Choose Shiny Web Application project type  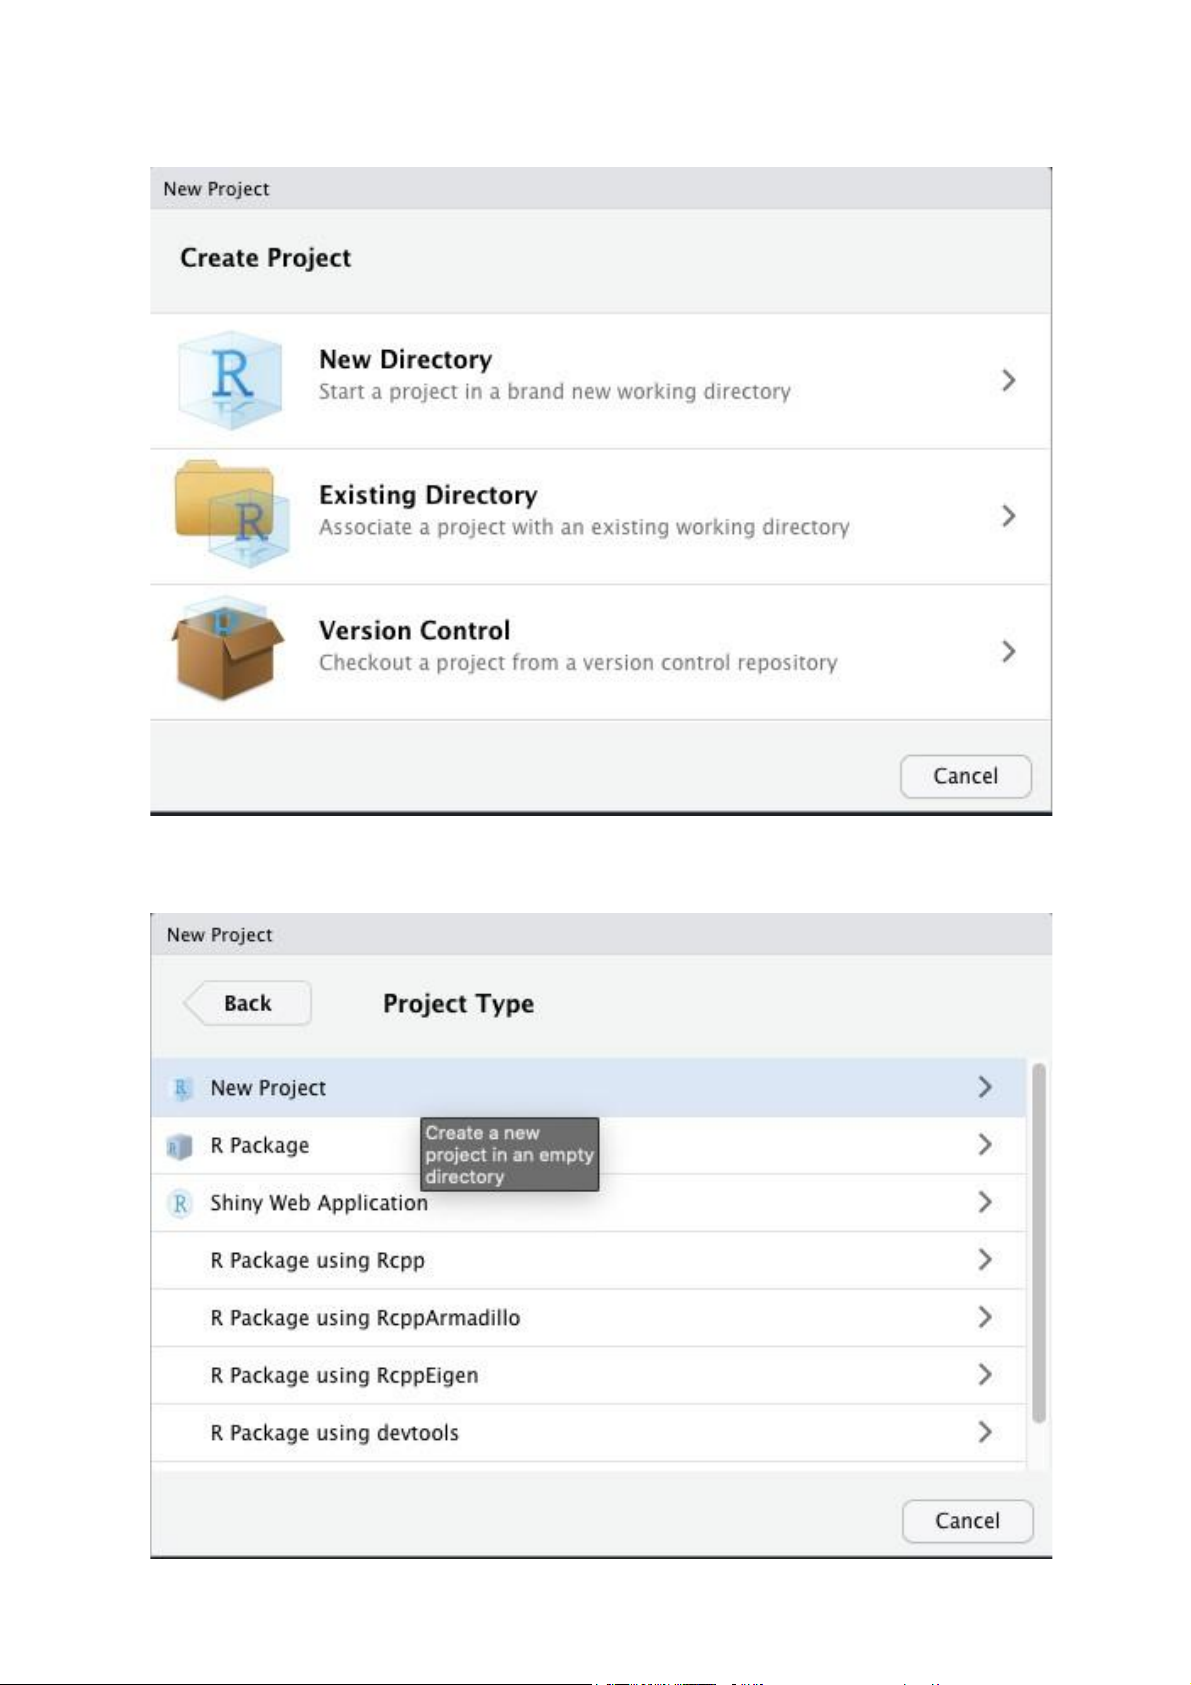pos(589,1203)
